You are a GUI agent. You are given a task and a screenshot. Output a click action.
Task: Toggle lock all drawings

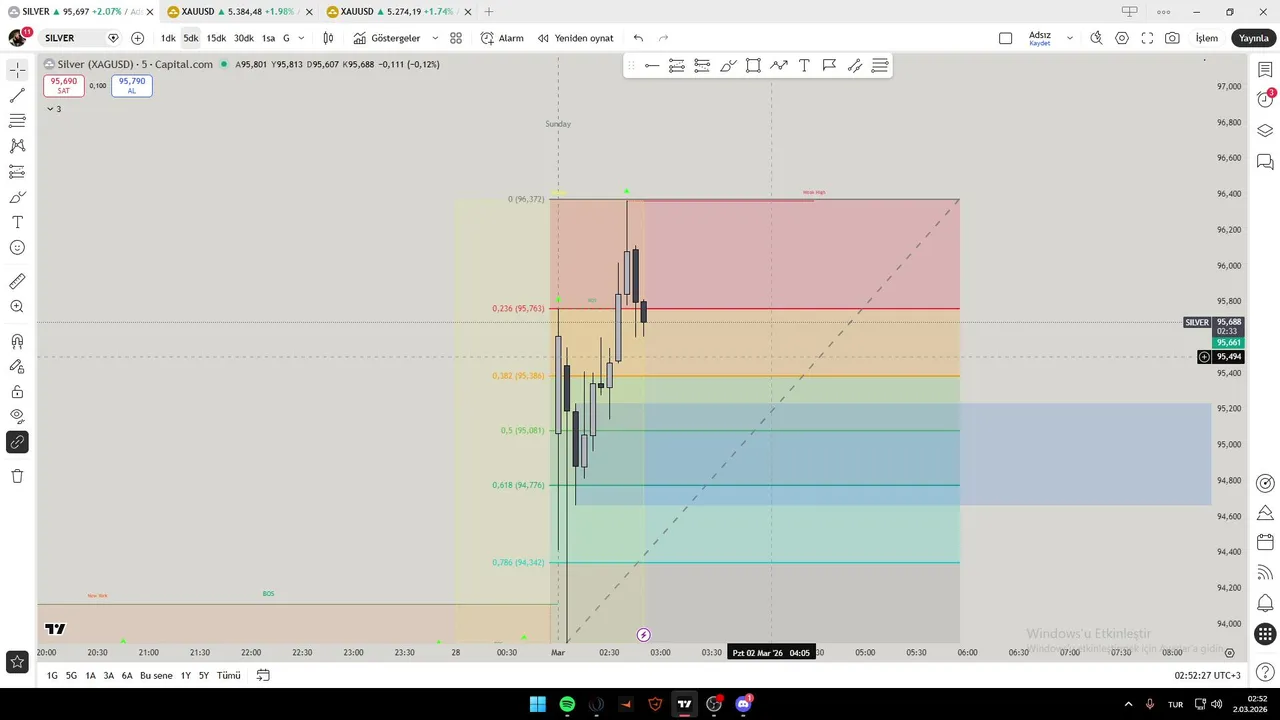pyautogui.click(x=17, y=392)
